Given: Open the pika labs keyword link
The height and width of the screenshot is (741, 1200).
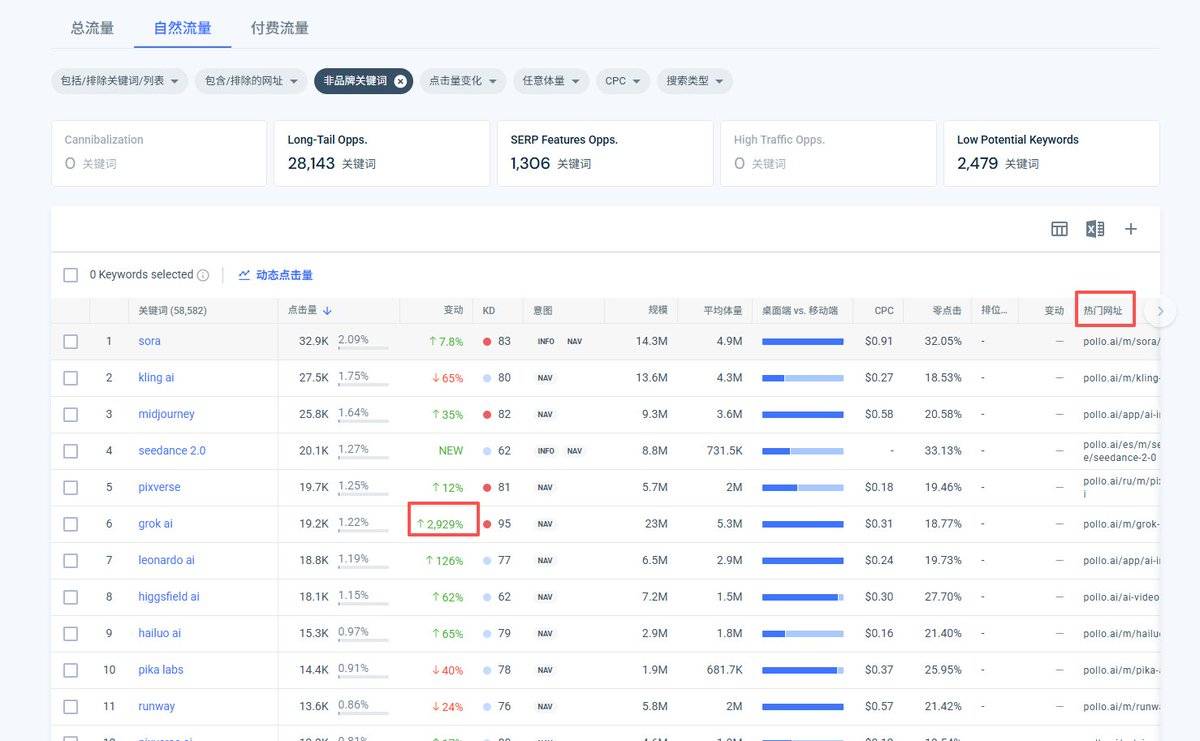Looking at the screenshot, I should [161, 670].
